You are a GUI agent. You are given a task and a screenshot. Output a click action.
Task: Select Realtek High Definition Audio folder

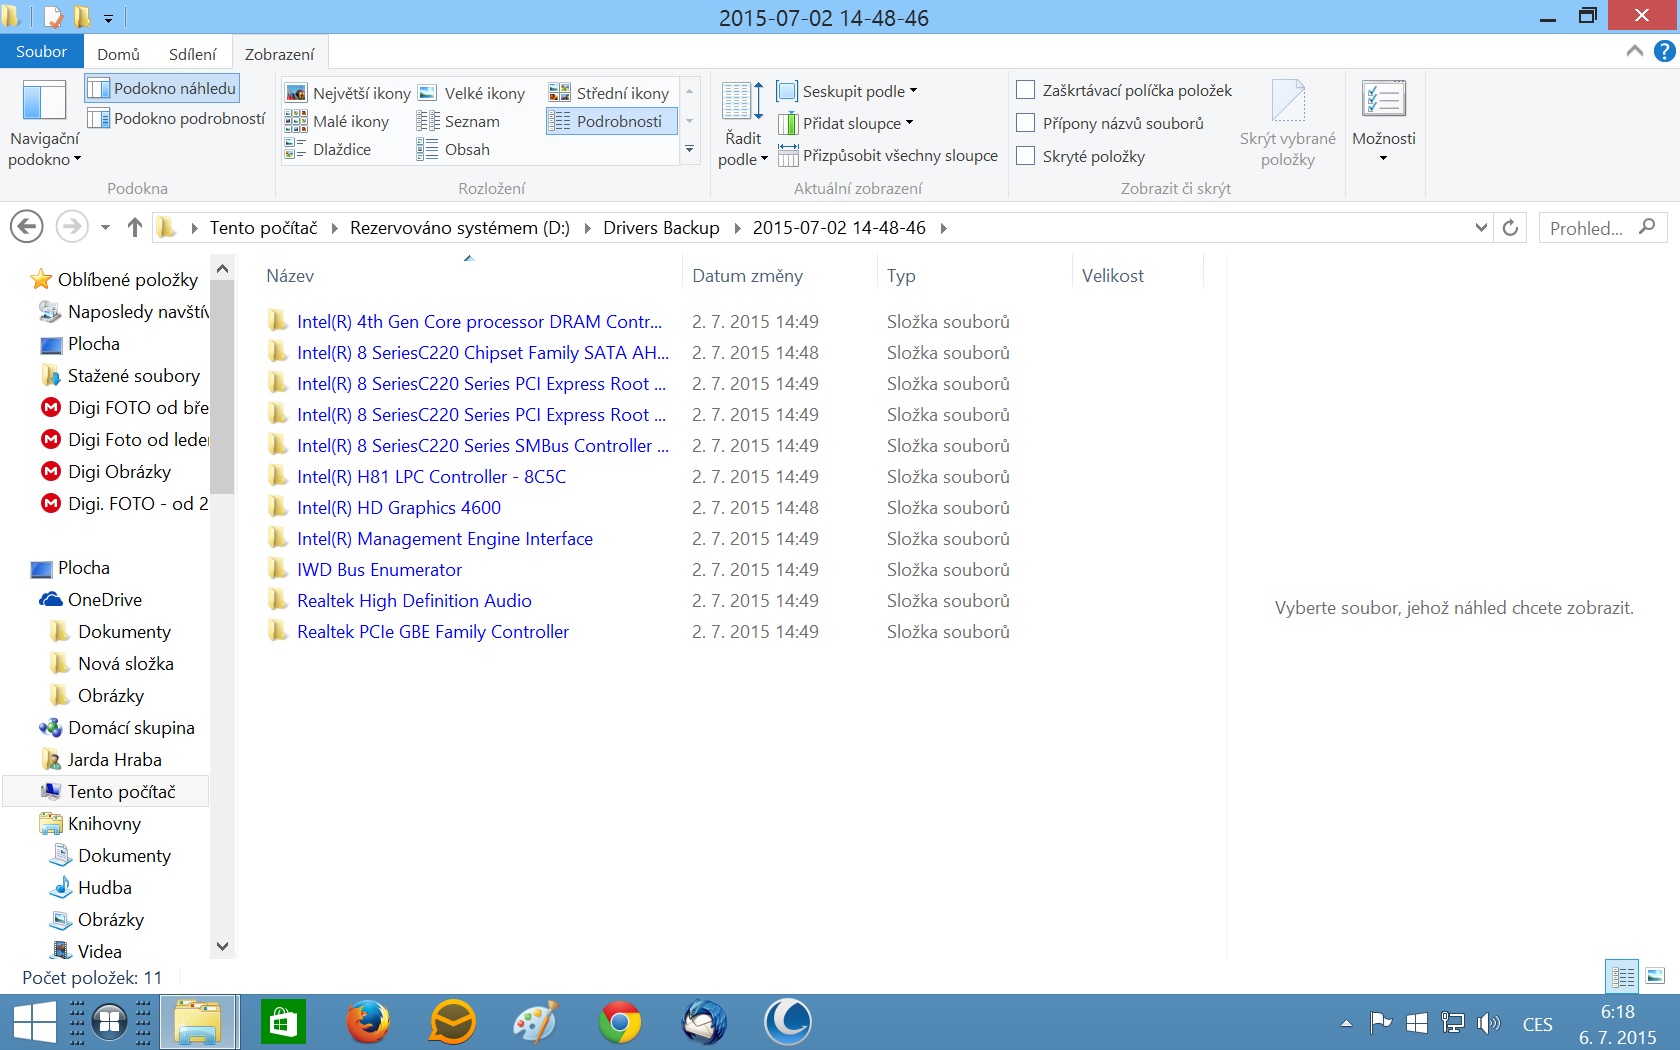point(414,601)
